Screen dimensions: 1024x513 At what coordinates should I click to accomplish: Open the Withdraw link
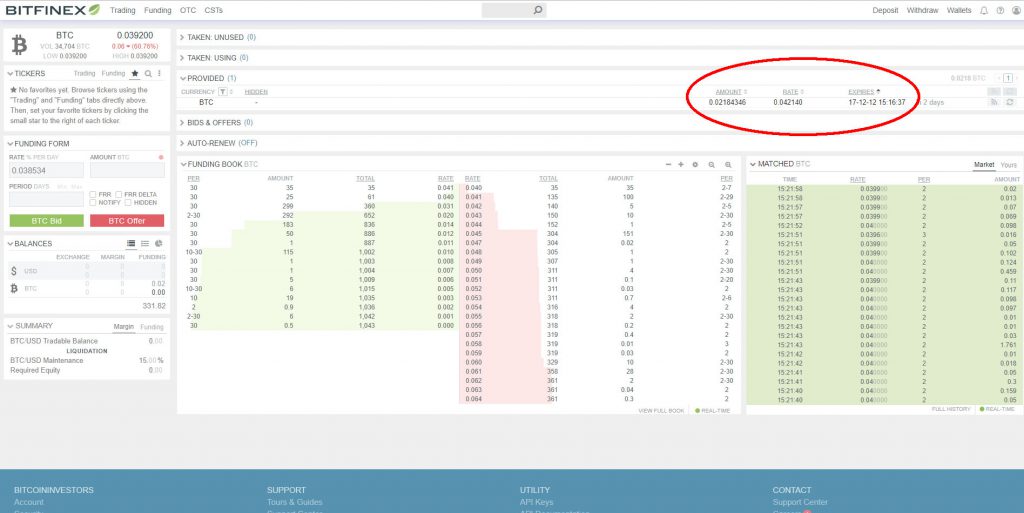click(x=923, y=10)
